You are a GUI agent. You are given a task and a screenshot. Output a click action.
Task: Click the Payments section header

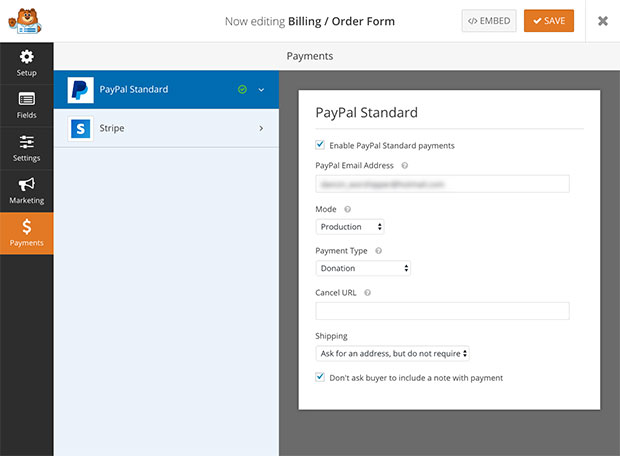click(310, 56)
